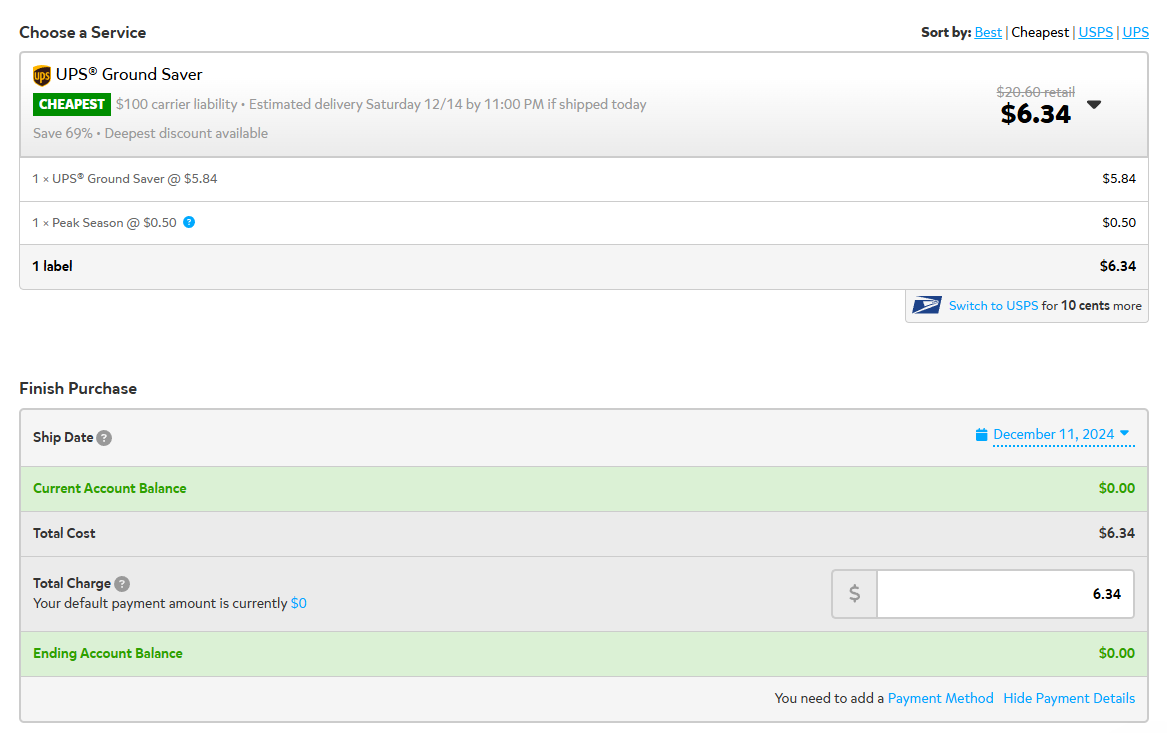The width and height of the screenshot is (1167, 733).
Task: Sort services by UPS
Action: (1135, 32)
